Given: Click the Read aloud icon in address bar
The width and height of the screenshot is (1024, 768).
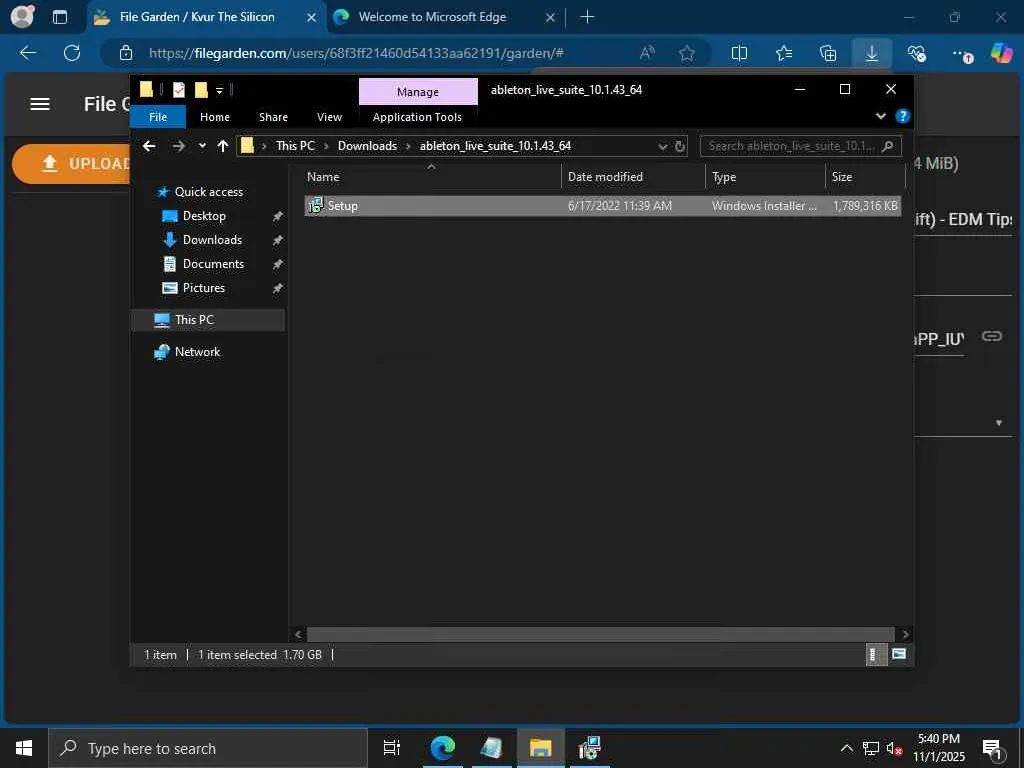Looking at the screenshot, I should click(x=647, y=53).
